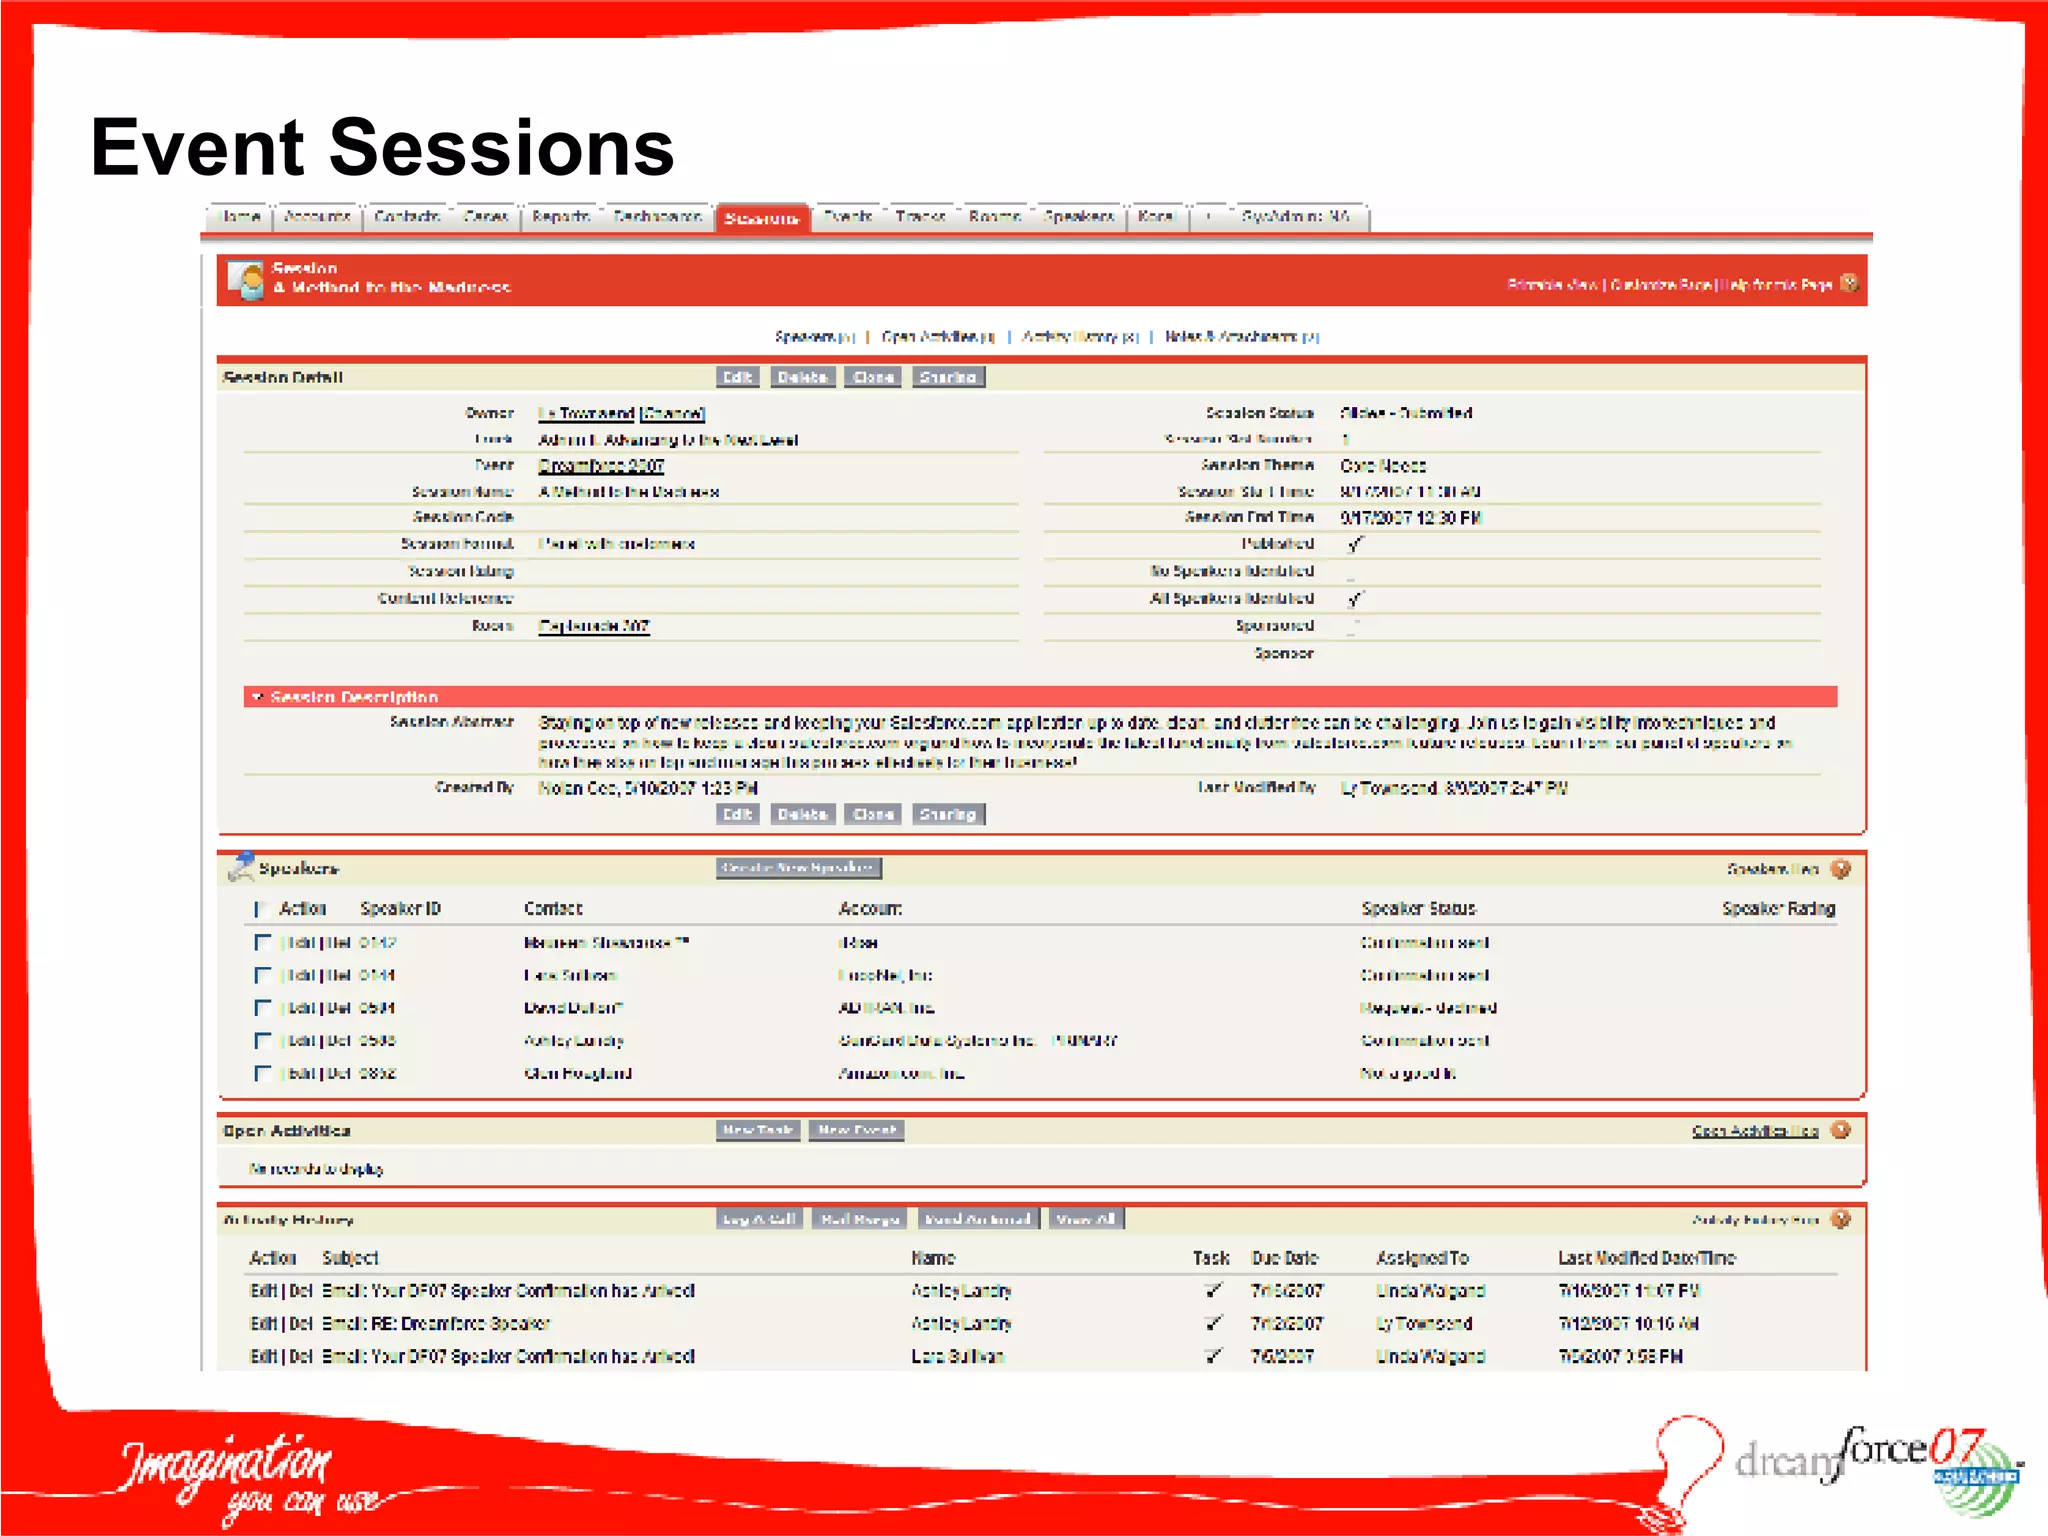This screenshot has height=1536, width=2048.
Task: Check the box for Ashley Landry's speaker row
Action: click(262, 1040)
